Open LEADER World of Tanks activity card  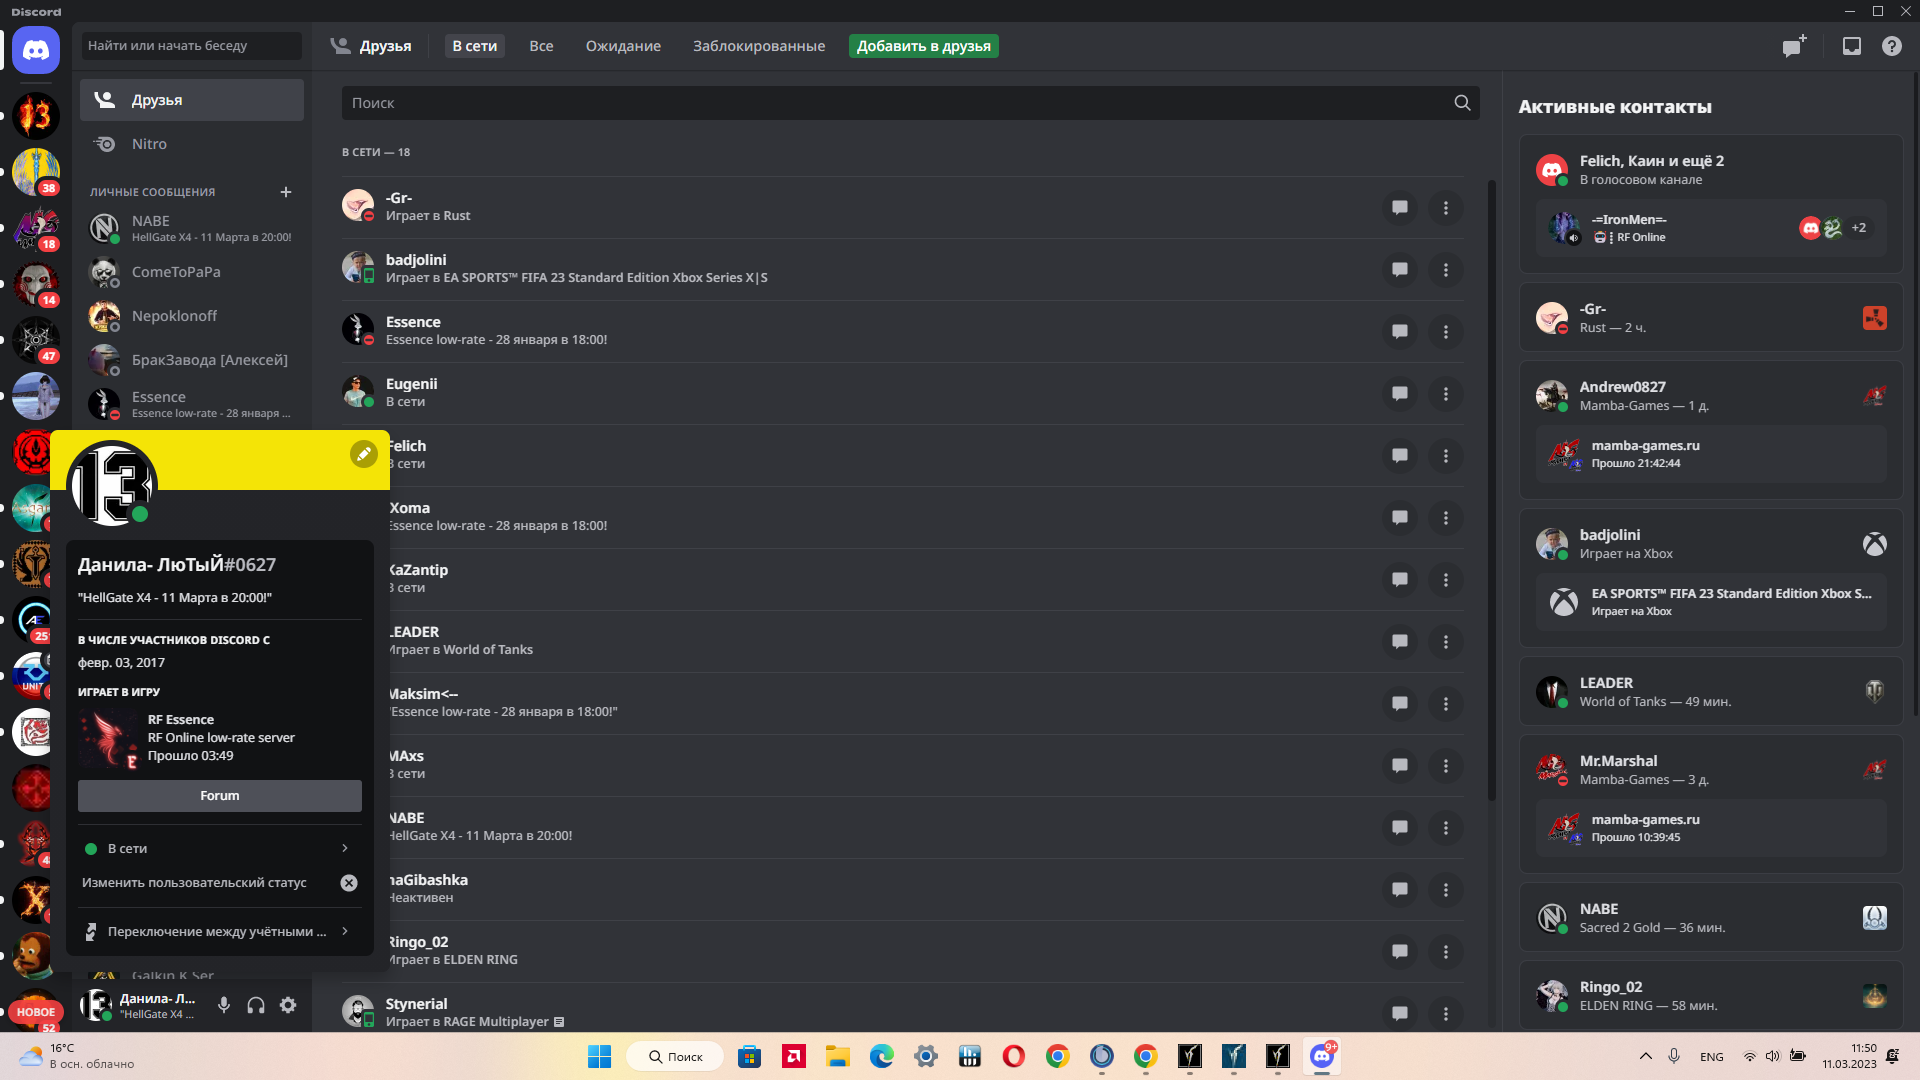click(x=1711, y=691)
